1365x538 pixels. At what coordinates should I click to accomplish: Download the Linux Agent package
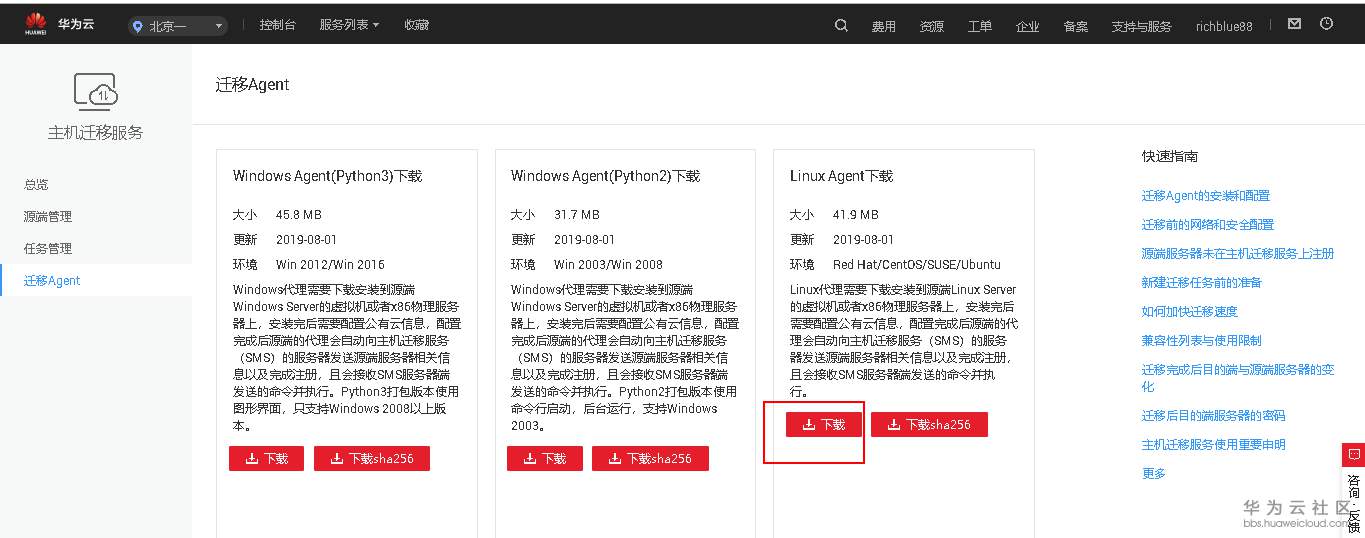pos(823,425)
